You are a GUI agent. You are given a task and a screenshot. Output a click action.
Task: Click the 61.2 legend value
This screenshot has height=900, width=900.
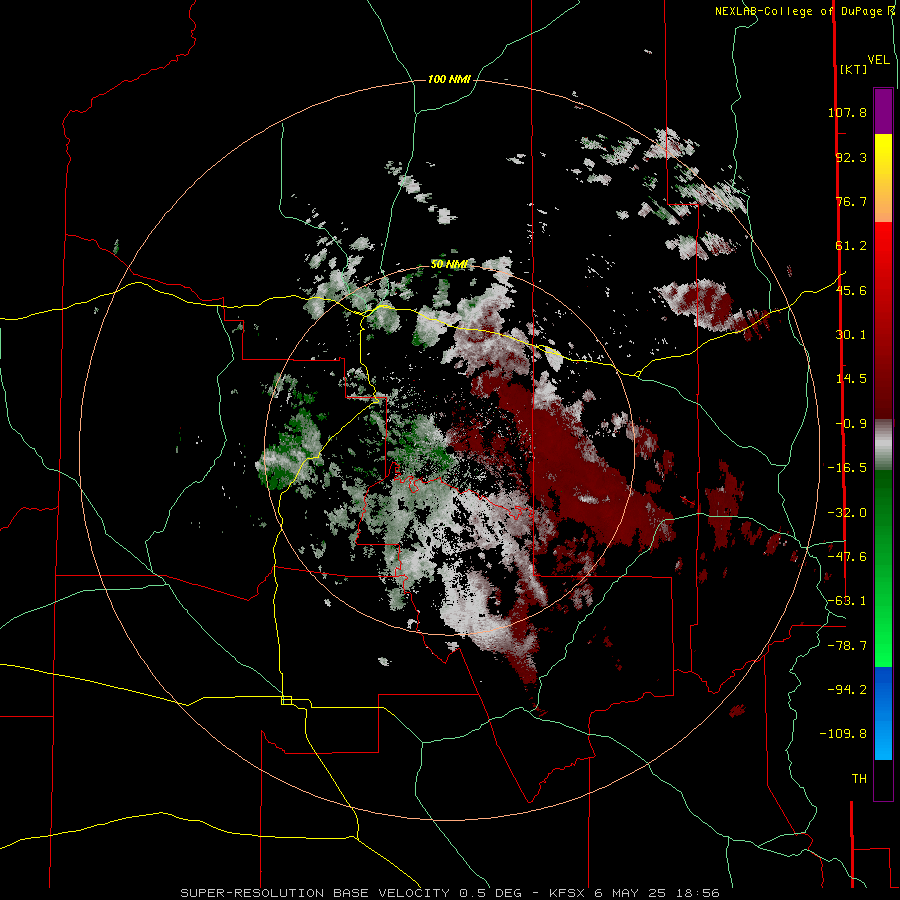[x=851, y=246]
